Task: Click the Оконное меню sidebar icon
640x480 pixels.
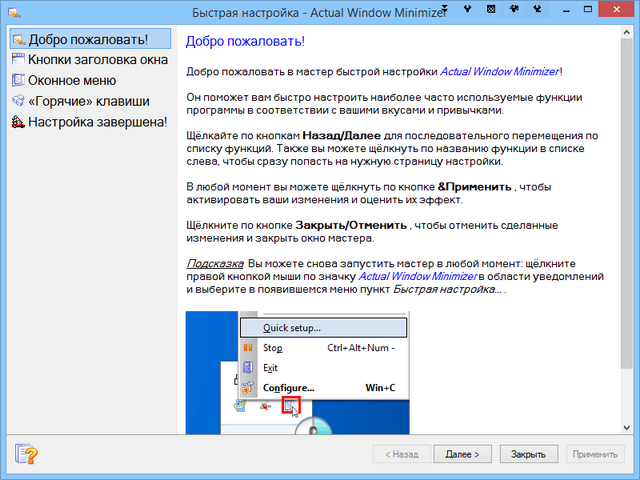Action: pos(18,81)
